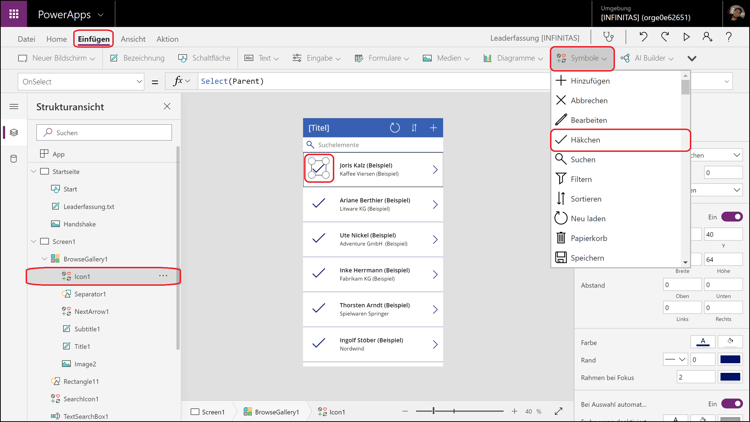Collapse the Startseite tree node
The height and width of the screenshot is (422, 750).
[x=34, y=172]
